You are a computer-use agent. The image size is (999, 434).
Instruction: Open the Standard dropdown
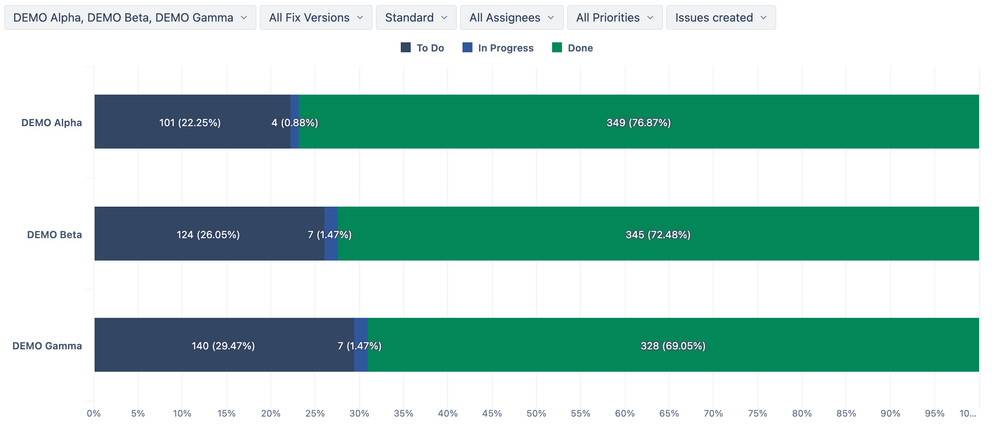point(416,18)
